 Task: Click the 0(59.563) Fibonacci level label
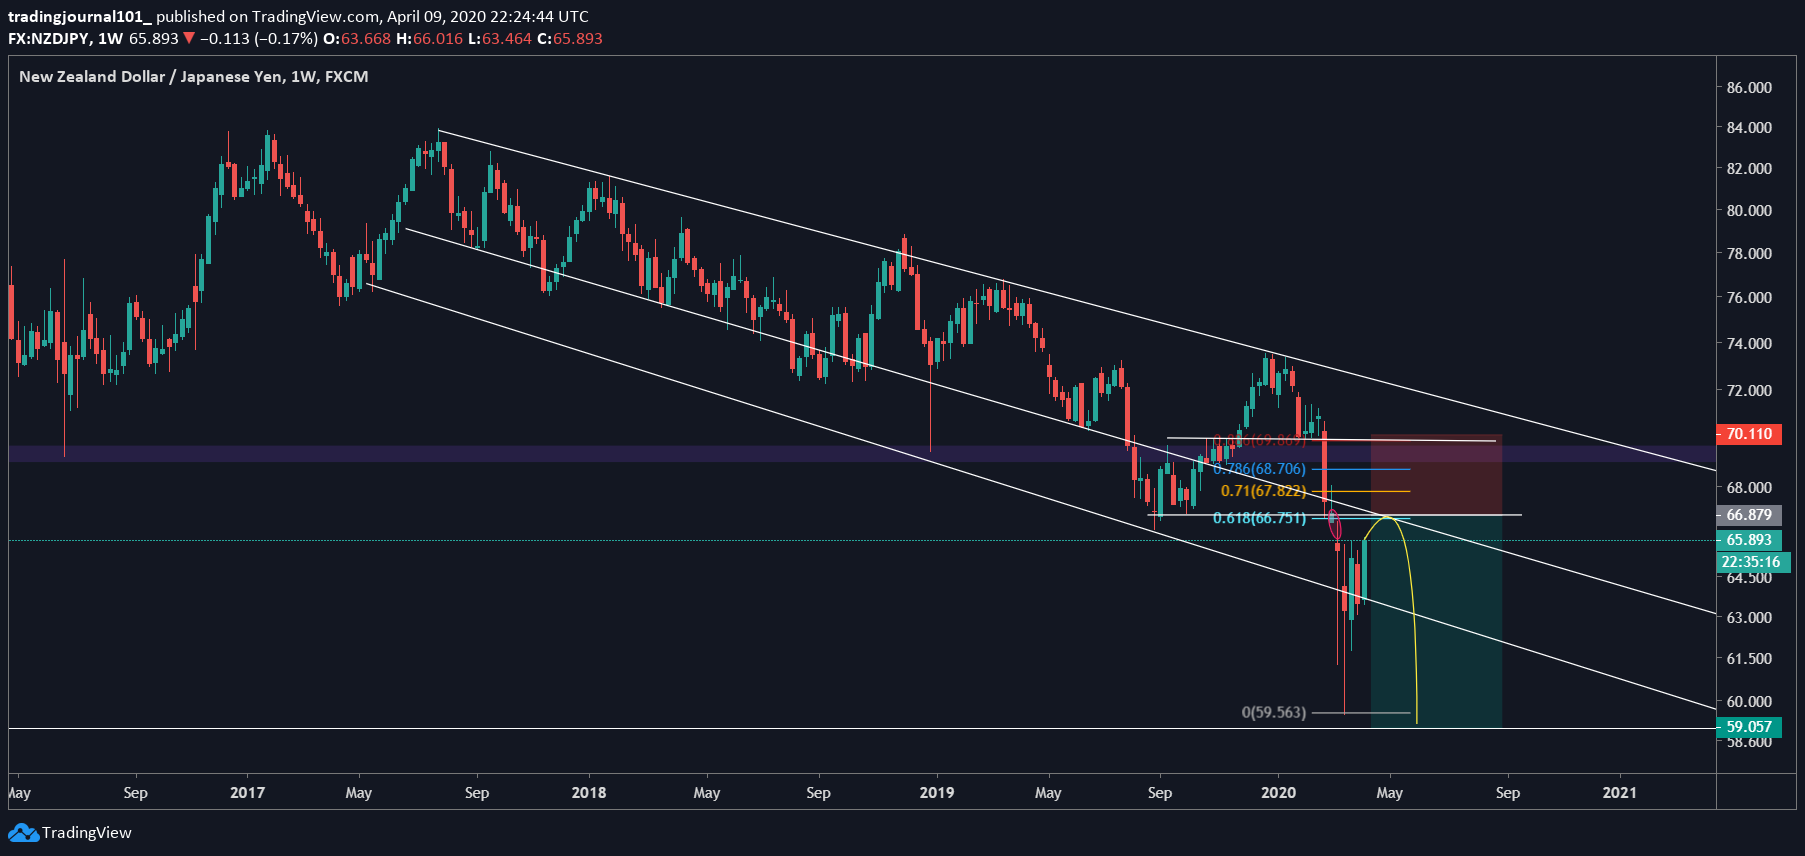[x=1274, y=713]
